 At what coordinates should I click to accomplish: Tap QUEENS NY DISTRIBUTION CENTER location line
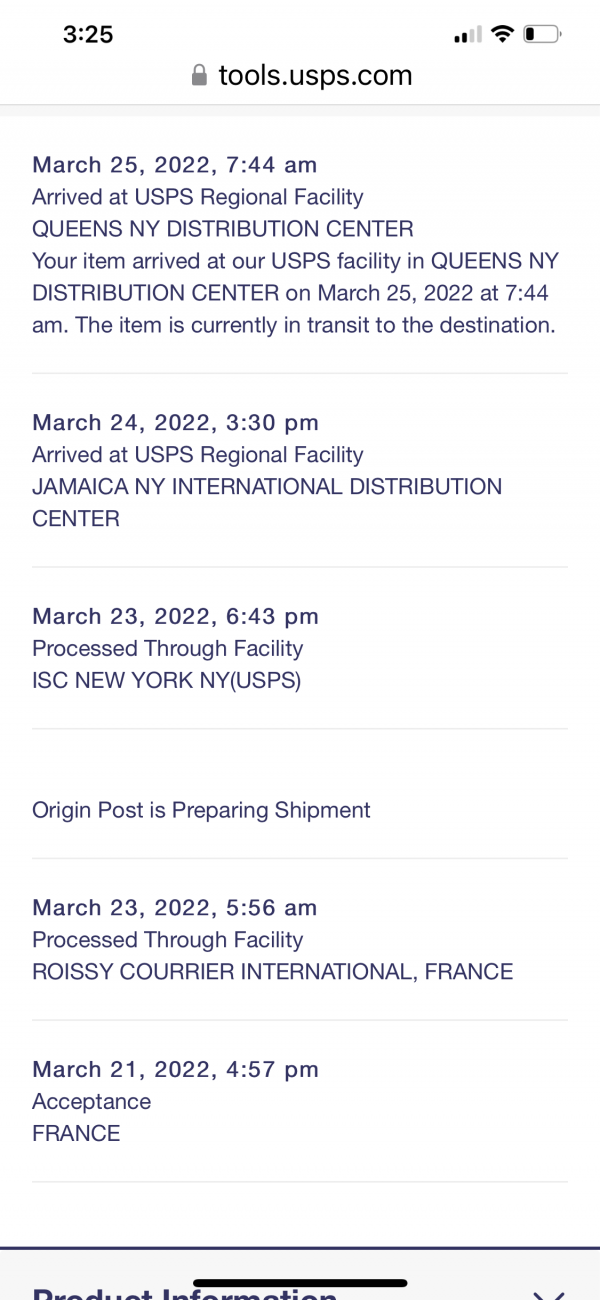click(223, 229)
